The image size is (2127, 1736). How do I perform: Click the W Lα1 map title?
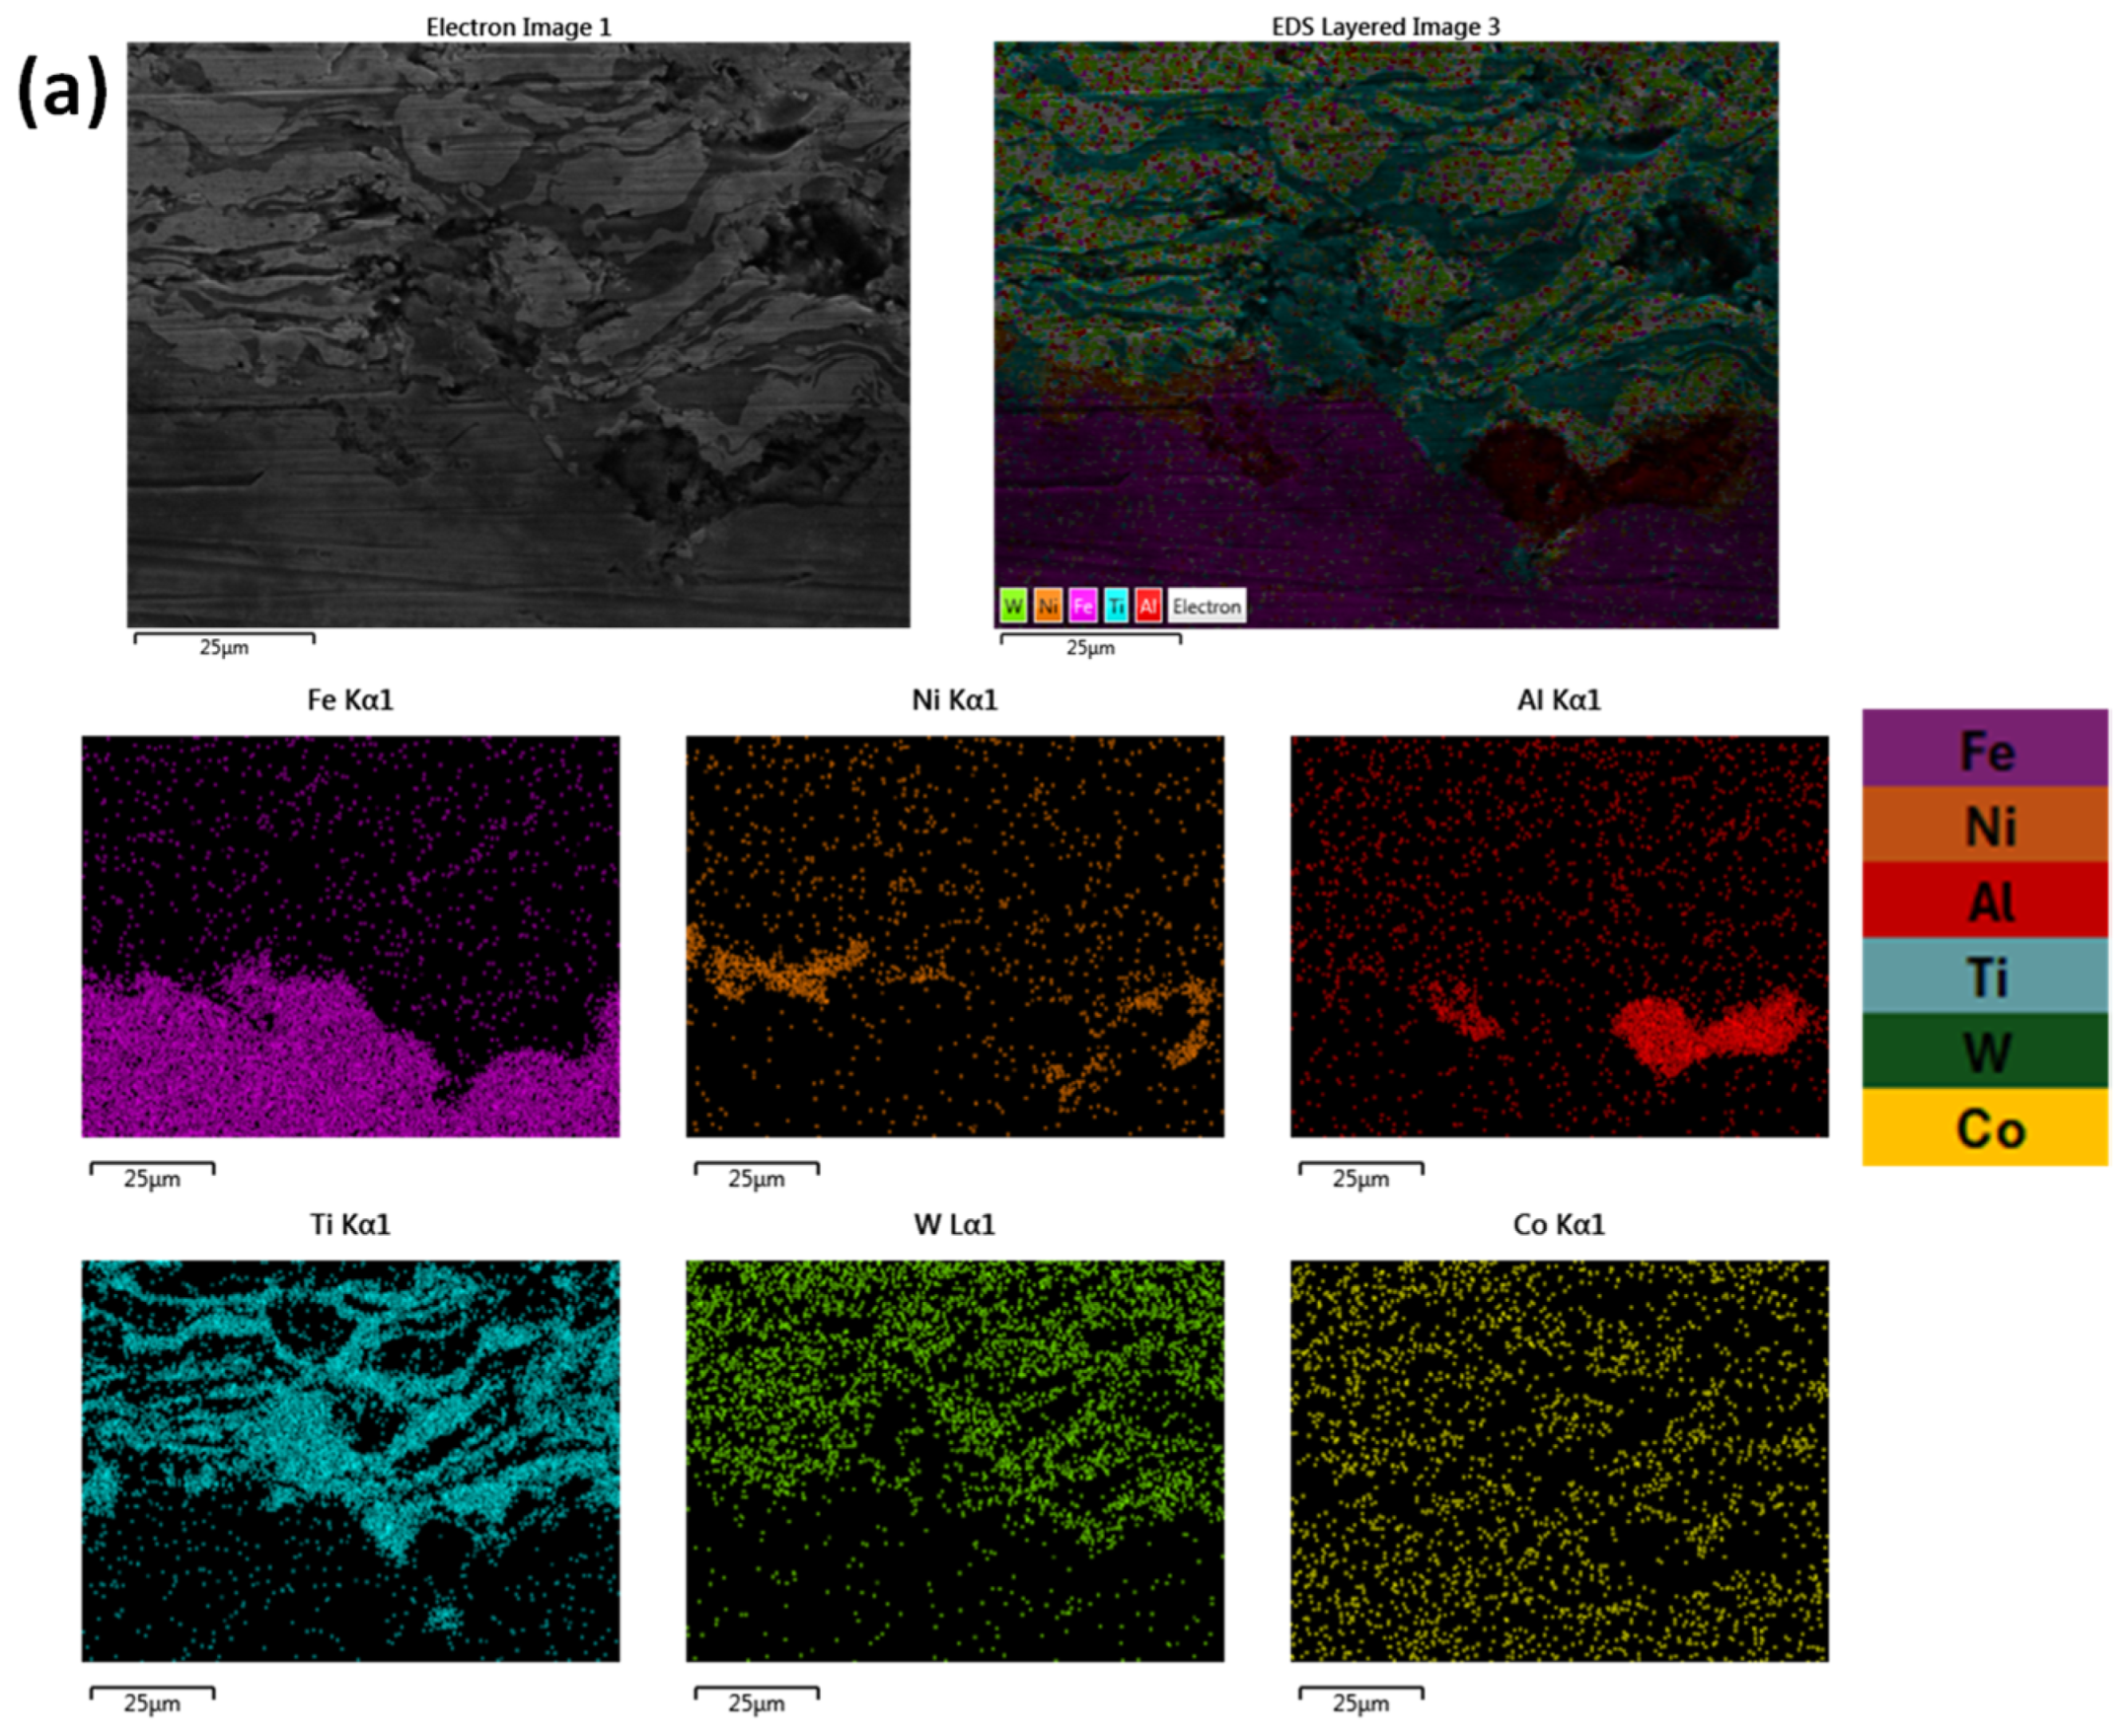click(954, 1225)
